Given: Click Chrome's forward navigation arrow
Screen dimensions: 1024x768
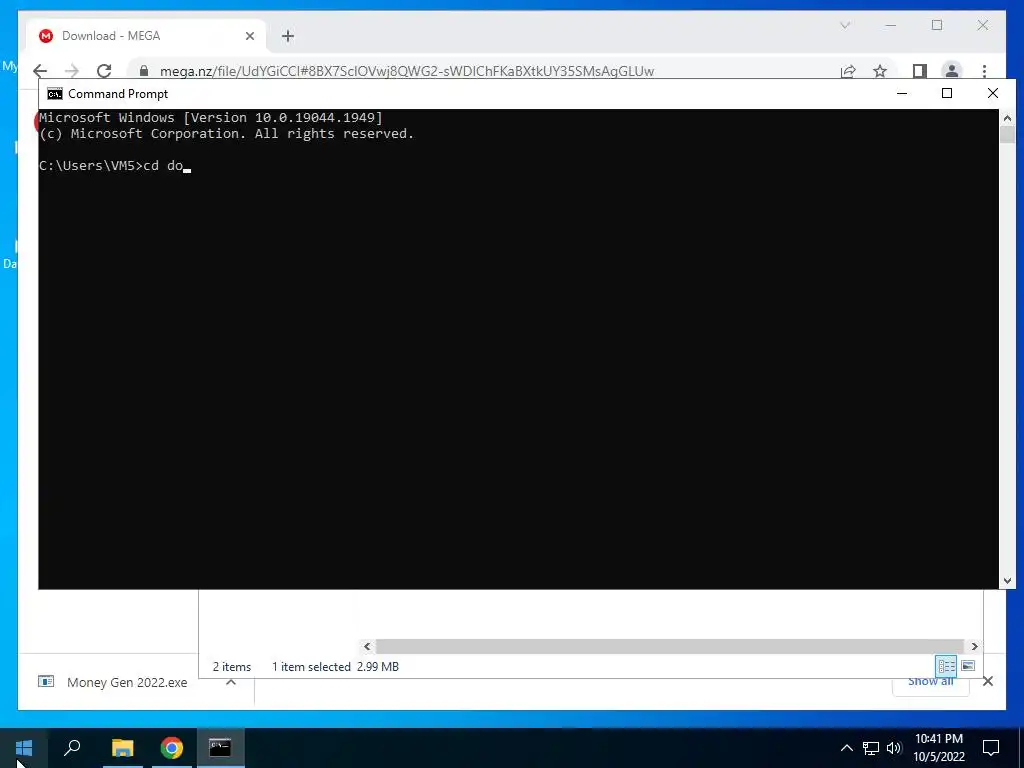Looking at the screenshot, I should coord(72,71).
